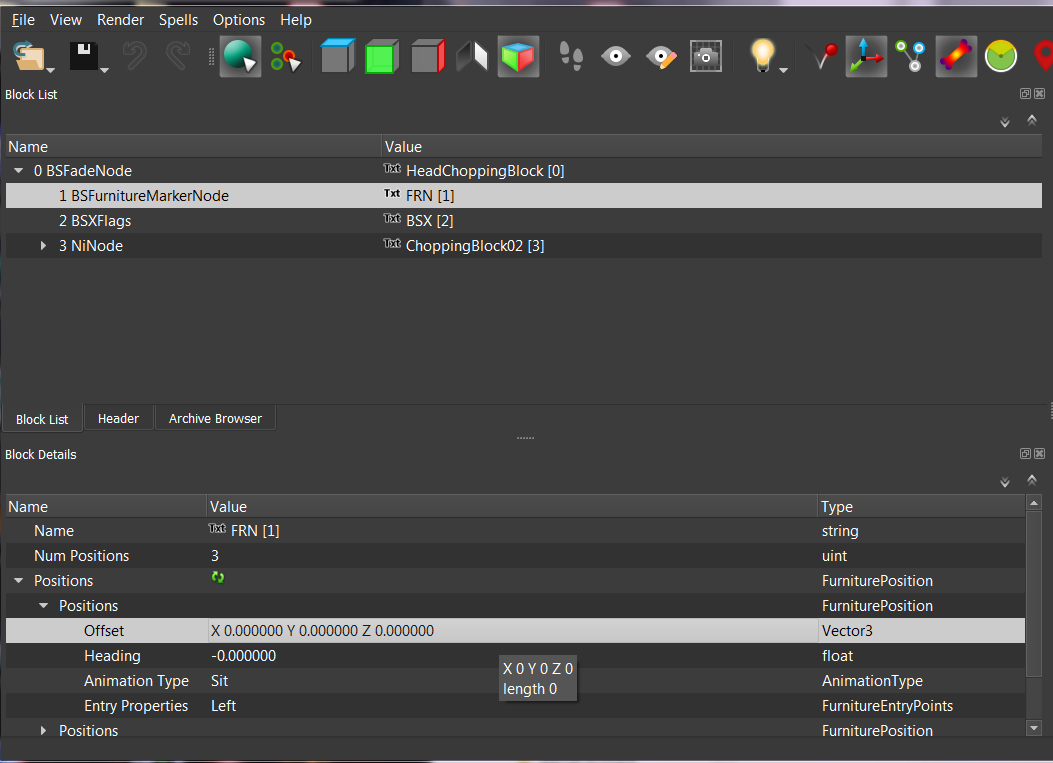Sort by Block Details Type column header
Image resolution: width=1053 pixels, height=763 pixels.
coord(921,506)
